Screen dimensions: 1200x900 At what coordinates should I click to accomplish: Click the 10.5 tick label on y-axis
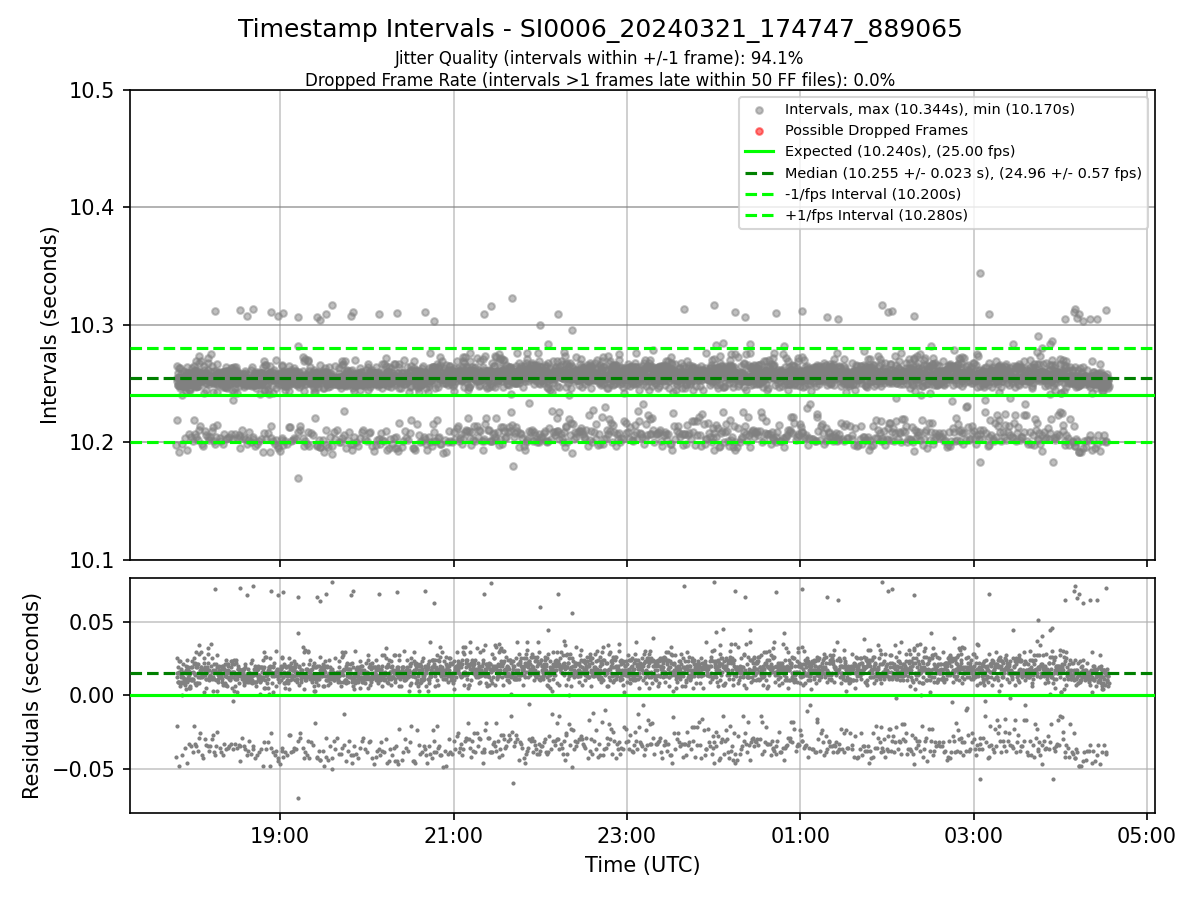(x=93, y=90)
